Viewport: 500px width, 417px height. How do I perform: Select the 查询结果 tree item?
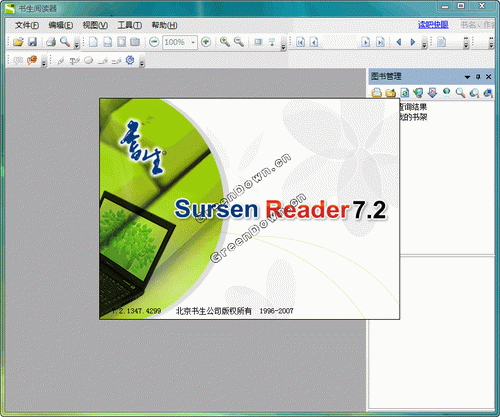[413, 107]
